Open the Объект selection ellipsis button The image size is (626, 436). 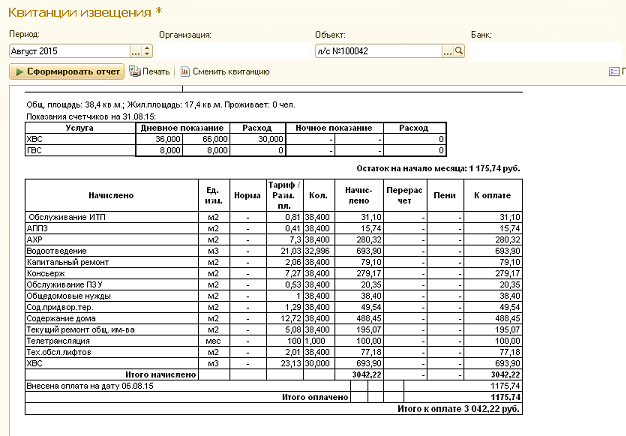coord(446,50)
